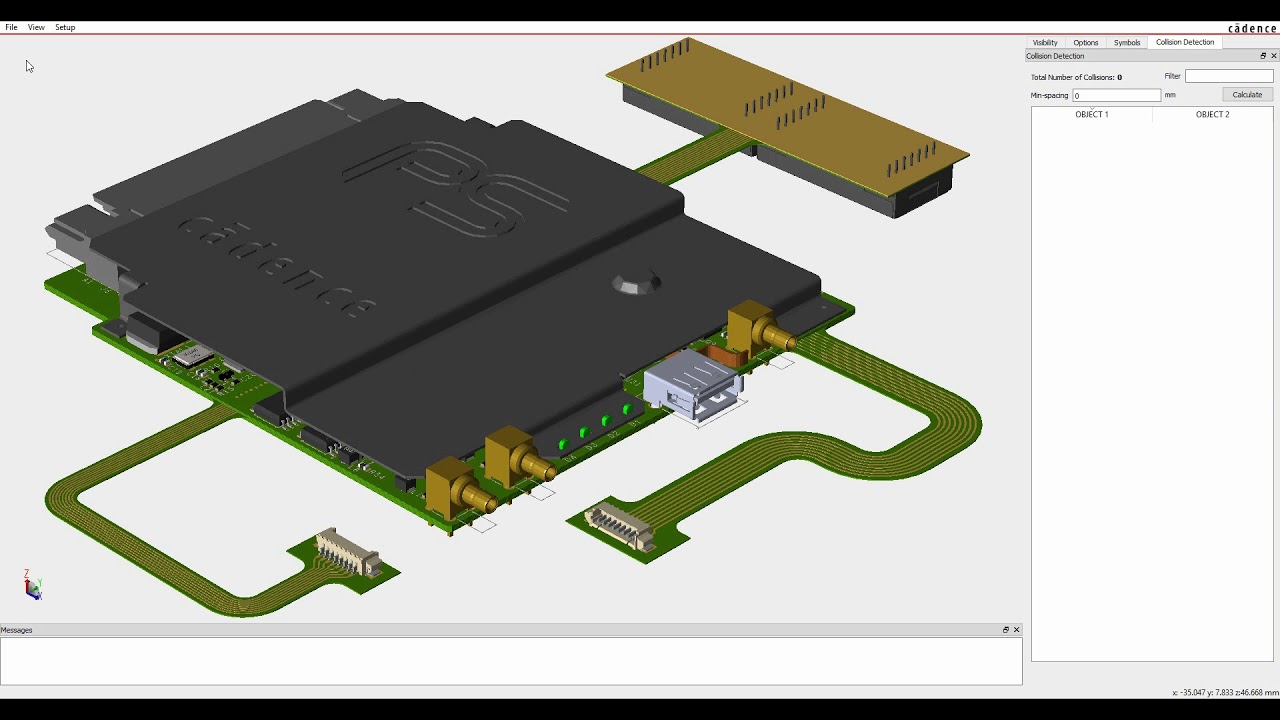Open the Setup menu
Screen dimensions: 1280x720
(65, 27)
